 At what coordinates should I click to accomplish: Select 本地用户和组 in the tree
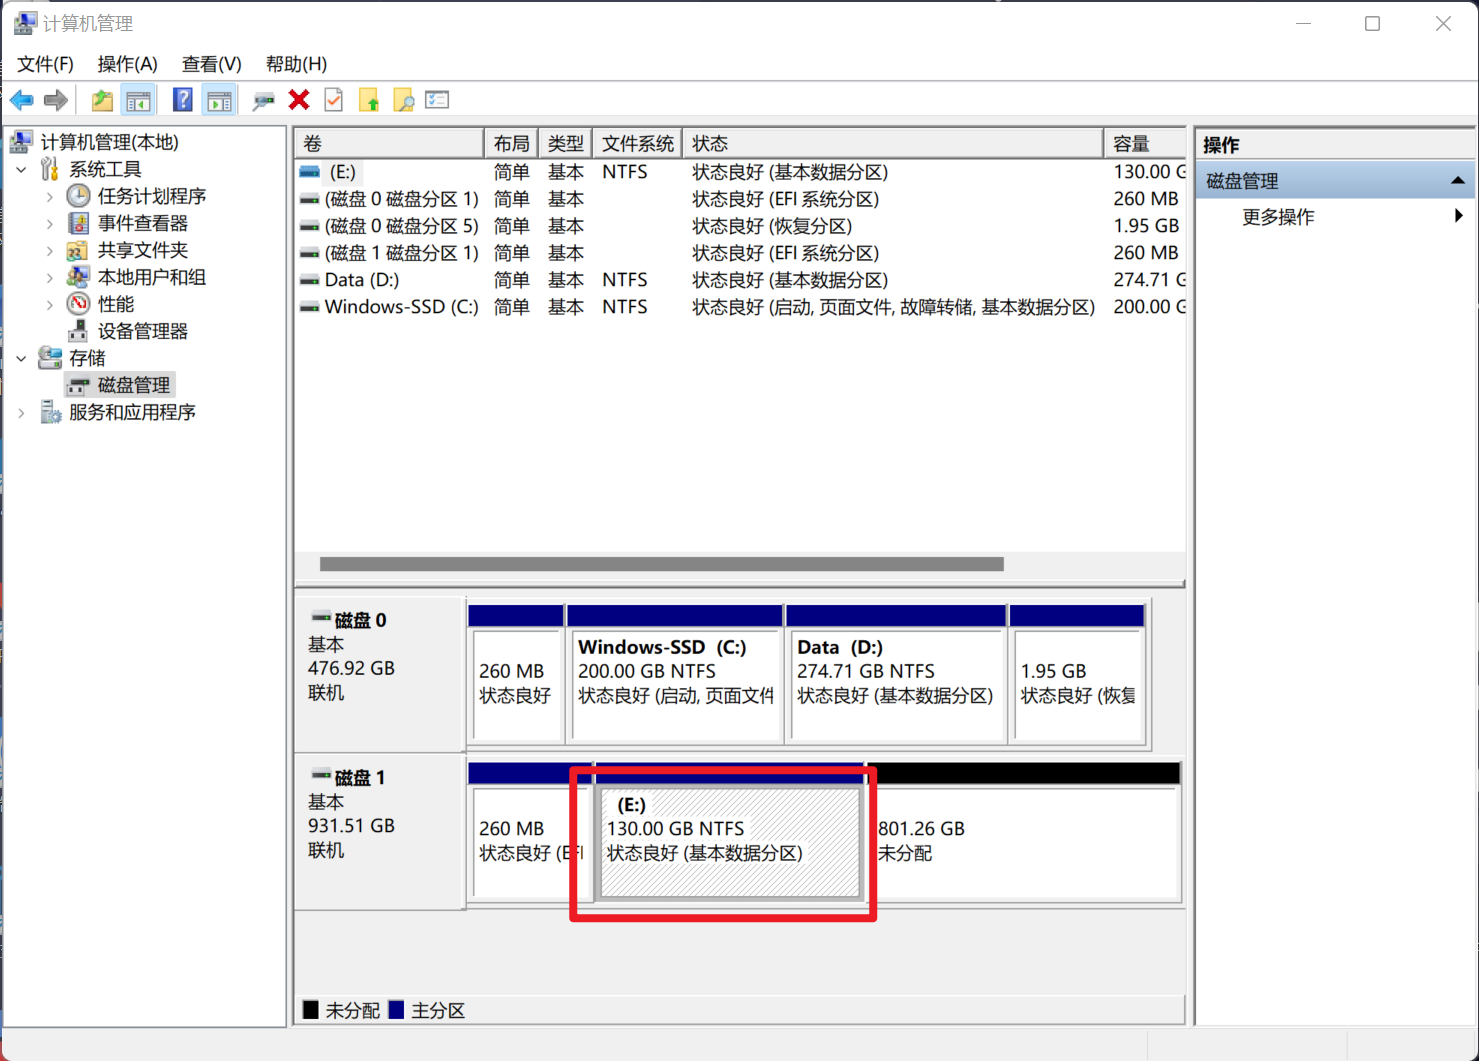coord(151,277)
